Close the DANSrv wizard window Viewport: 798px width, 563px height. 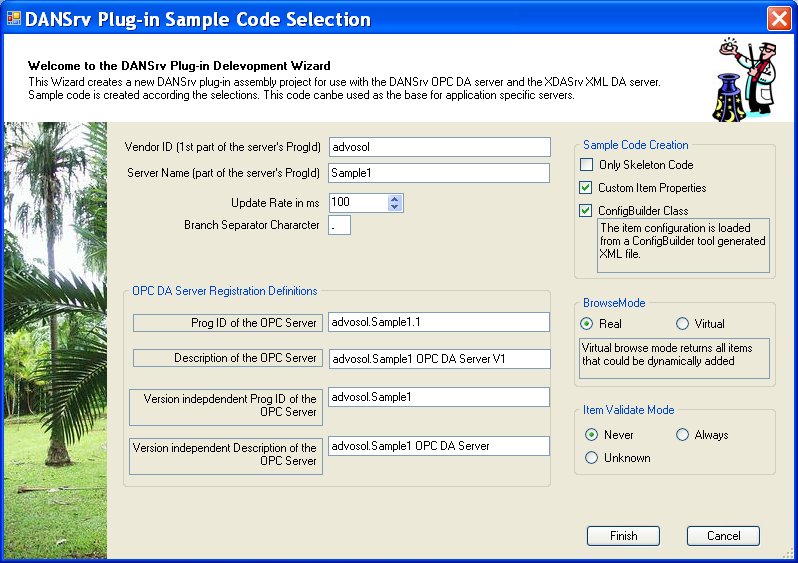[x=779, y=19]
